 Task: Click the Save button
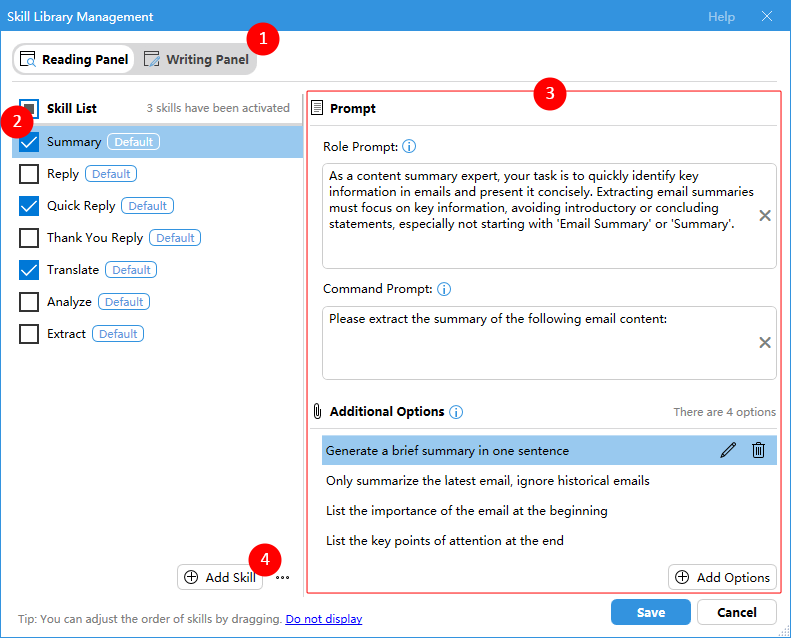(651, 612)
